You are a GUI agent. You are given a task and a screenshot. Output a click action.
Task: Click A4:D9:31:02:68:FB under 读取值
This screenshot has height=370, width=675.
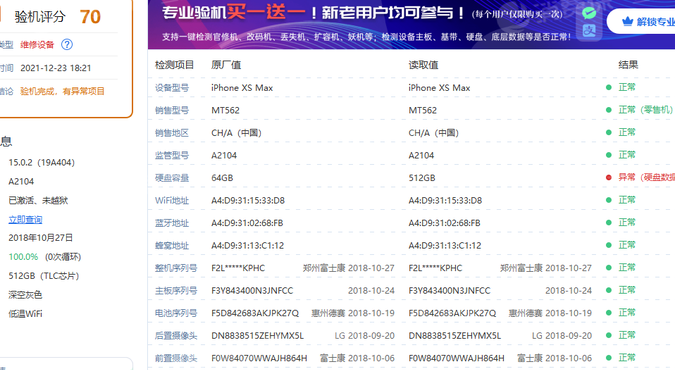pyautogui.click(x=444, y=223)
